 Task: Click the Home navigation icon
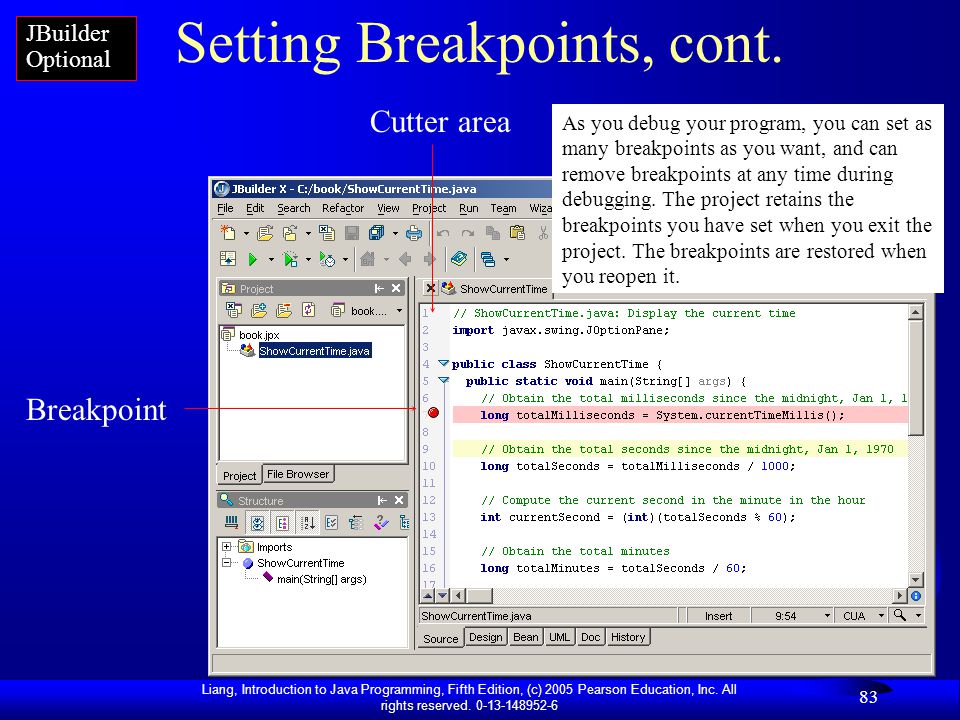367,259
